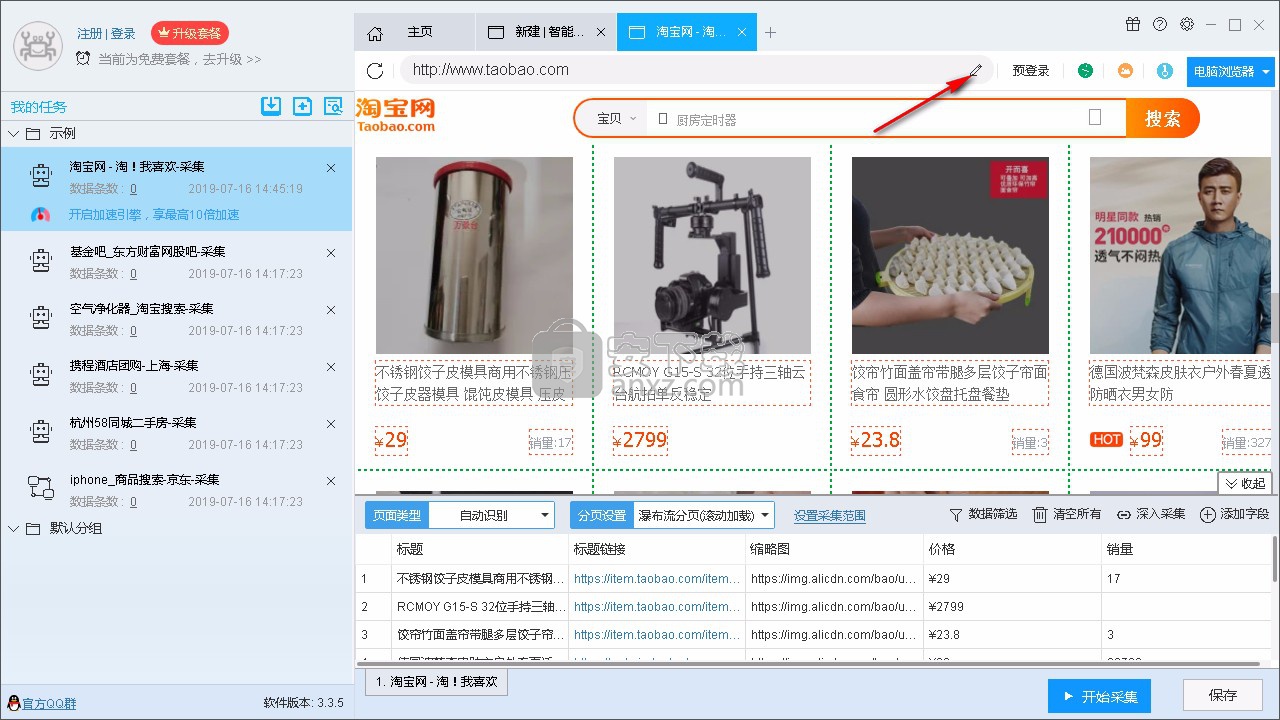Click the blue circular toolbar icon

point(1164,71)
